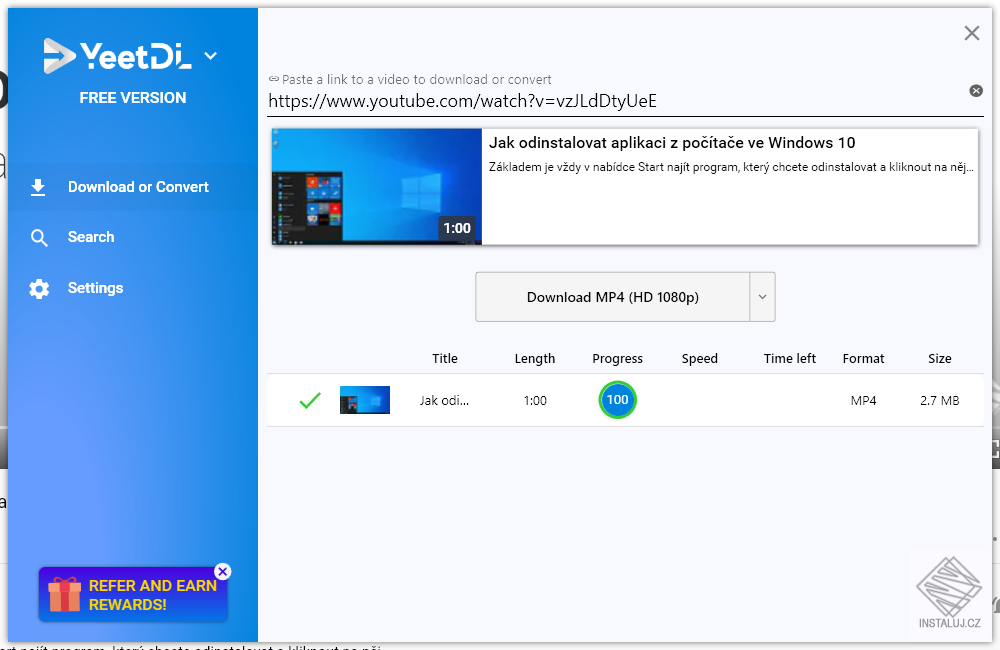Click the link icon beside the Paste hint
This screenshot has width=1000, height=650.
274,79
